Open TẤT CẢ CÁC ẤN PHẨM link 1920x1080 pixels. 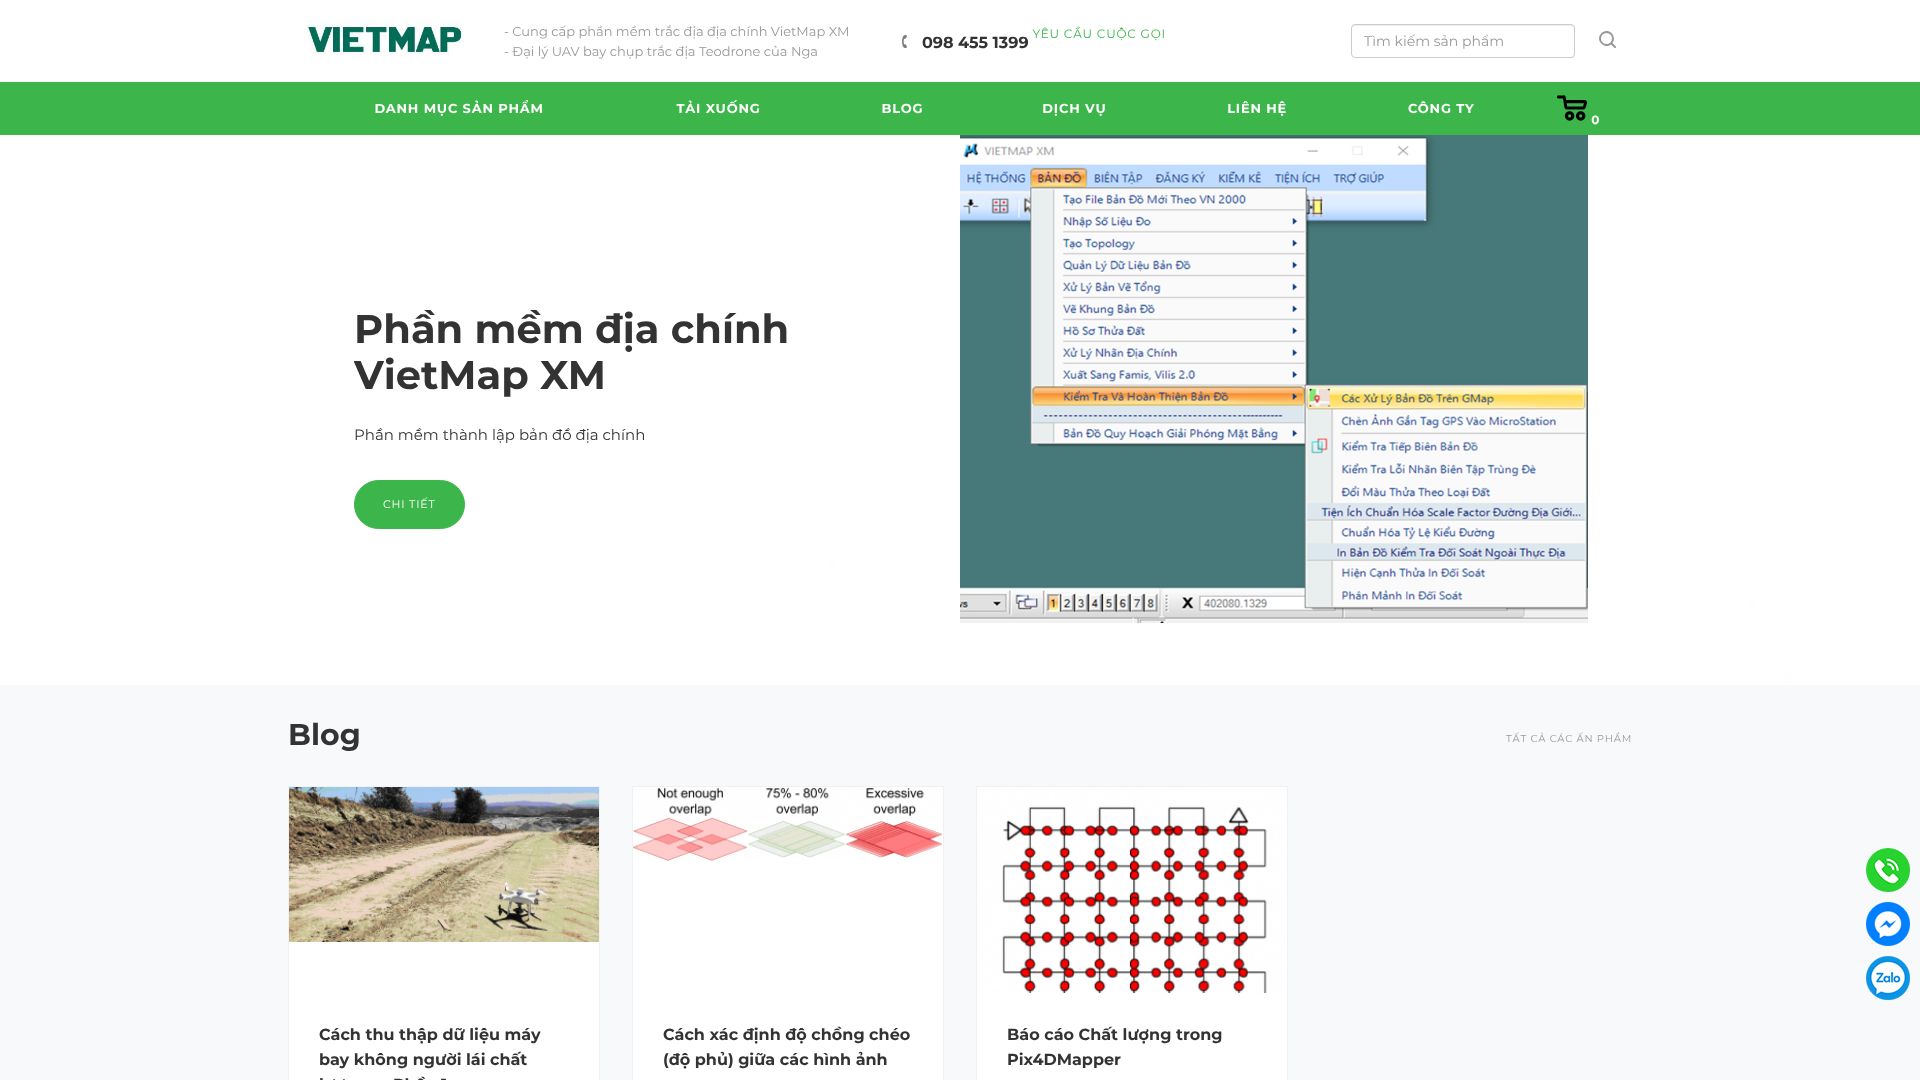(1568, 738)
